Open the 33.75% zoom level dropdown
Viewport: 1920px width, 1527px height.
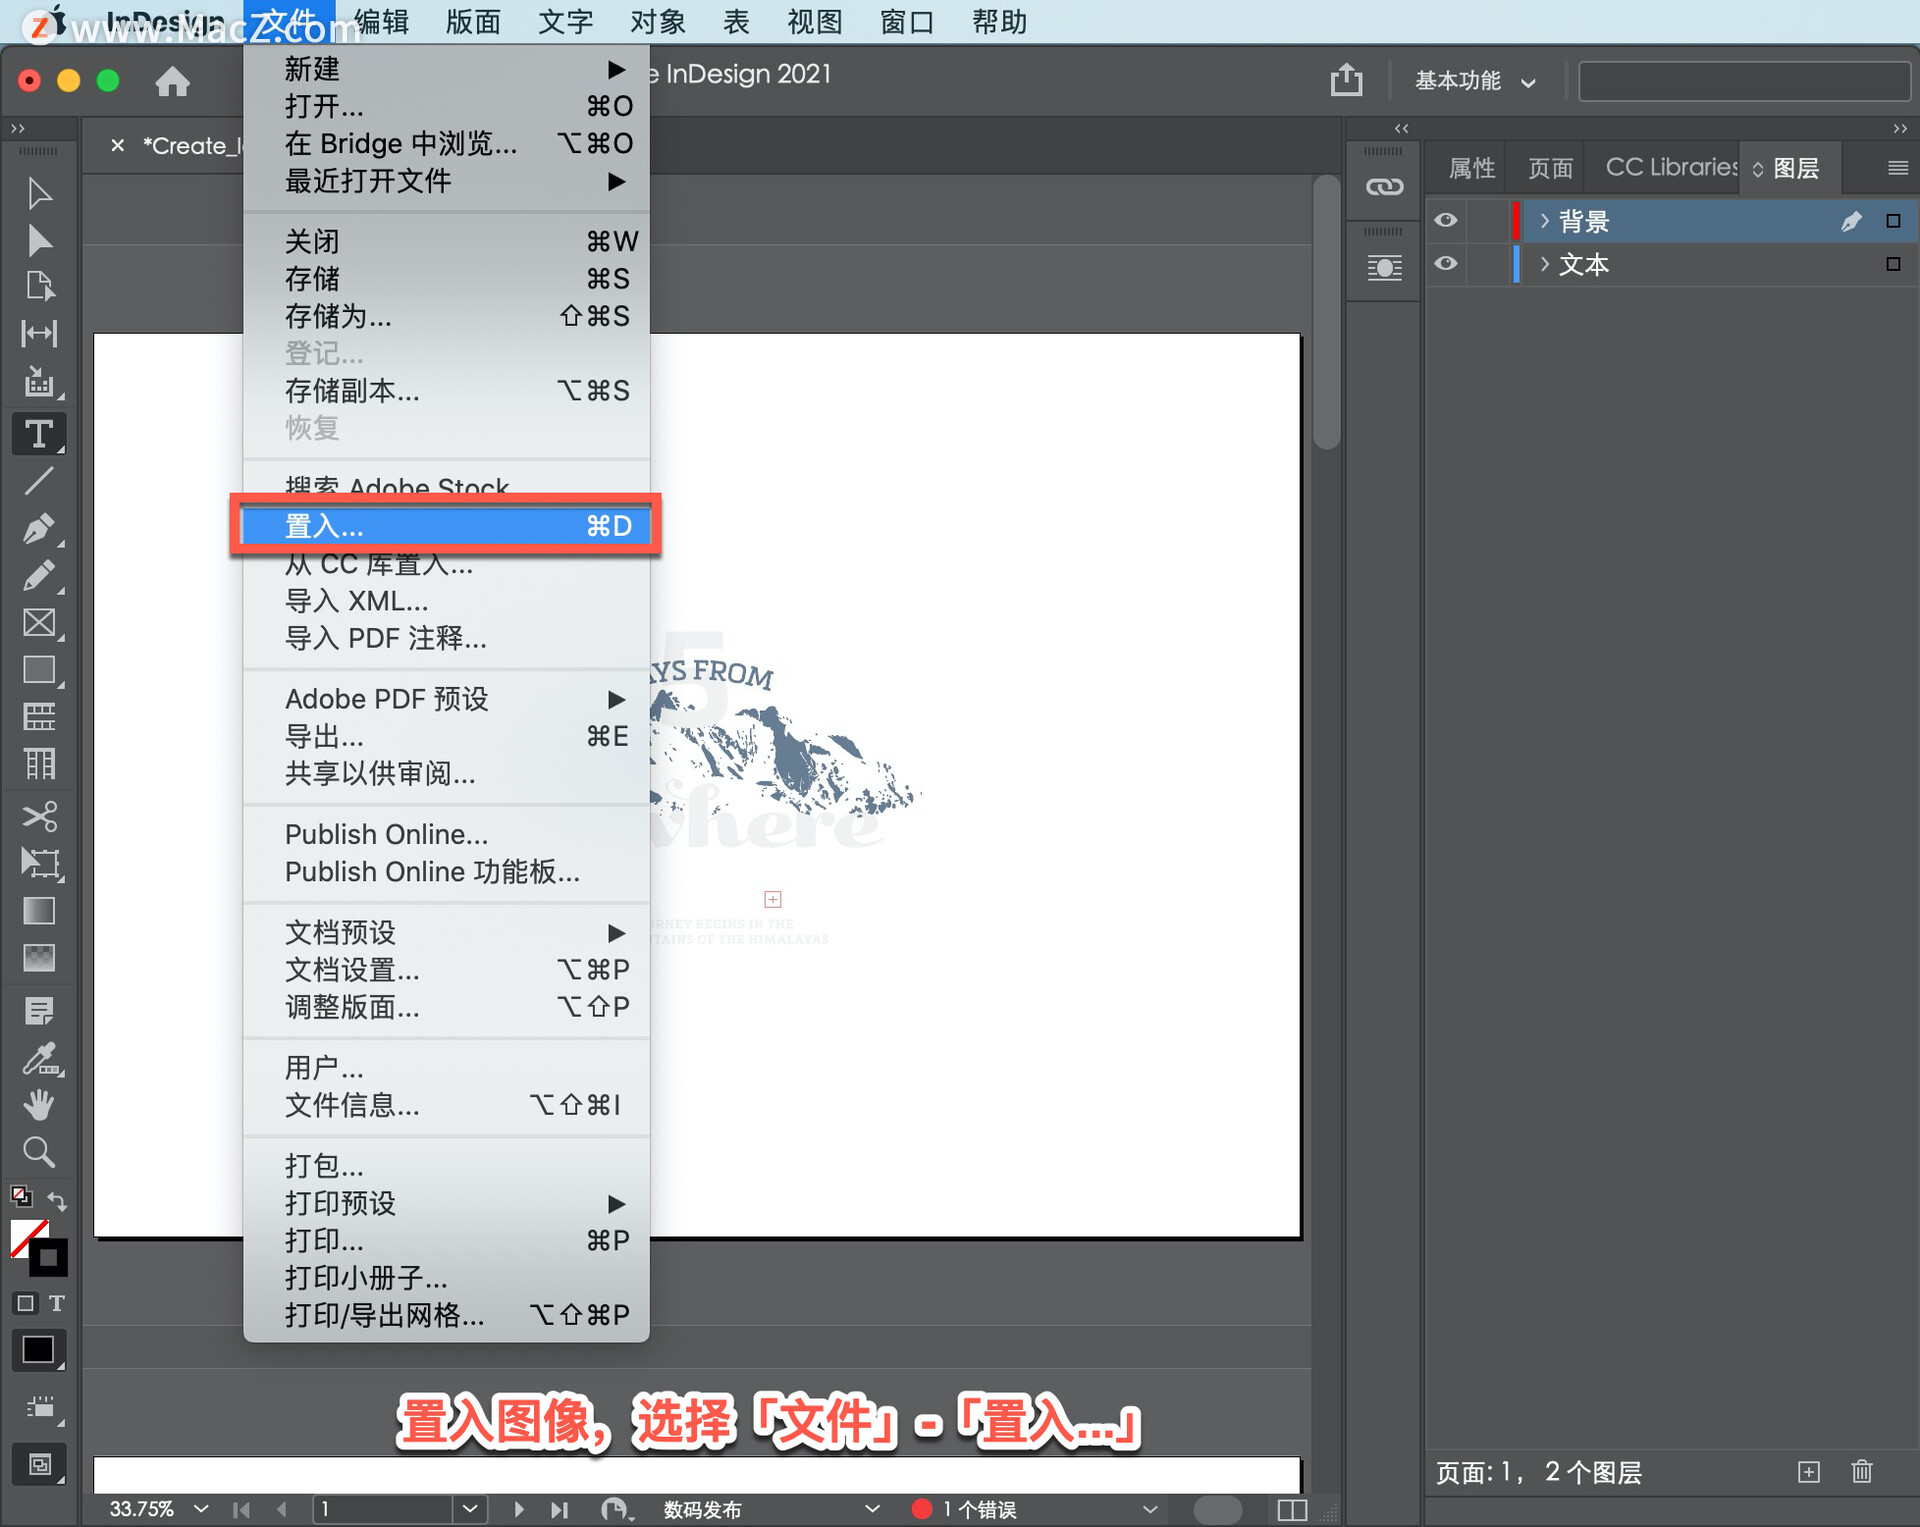pos(199,1509)
